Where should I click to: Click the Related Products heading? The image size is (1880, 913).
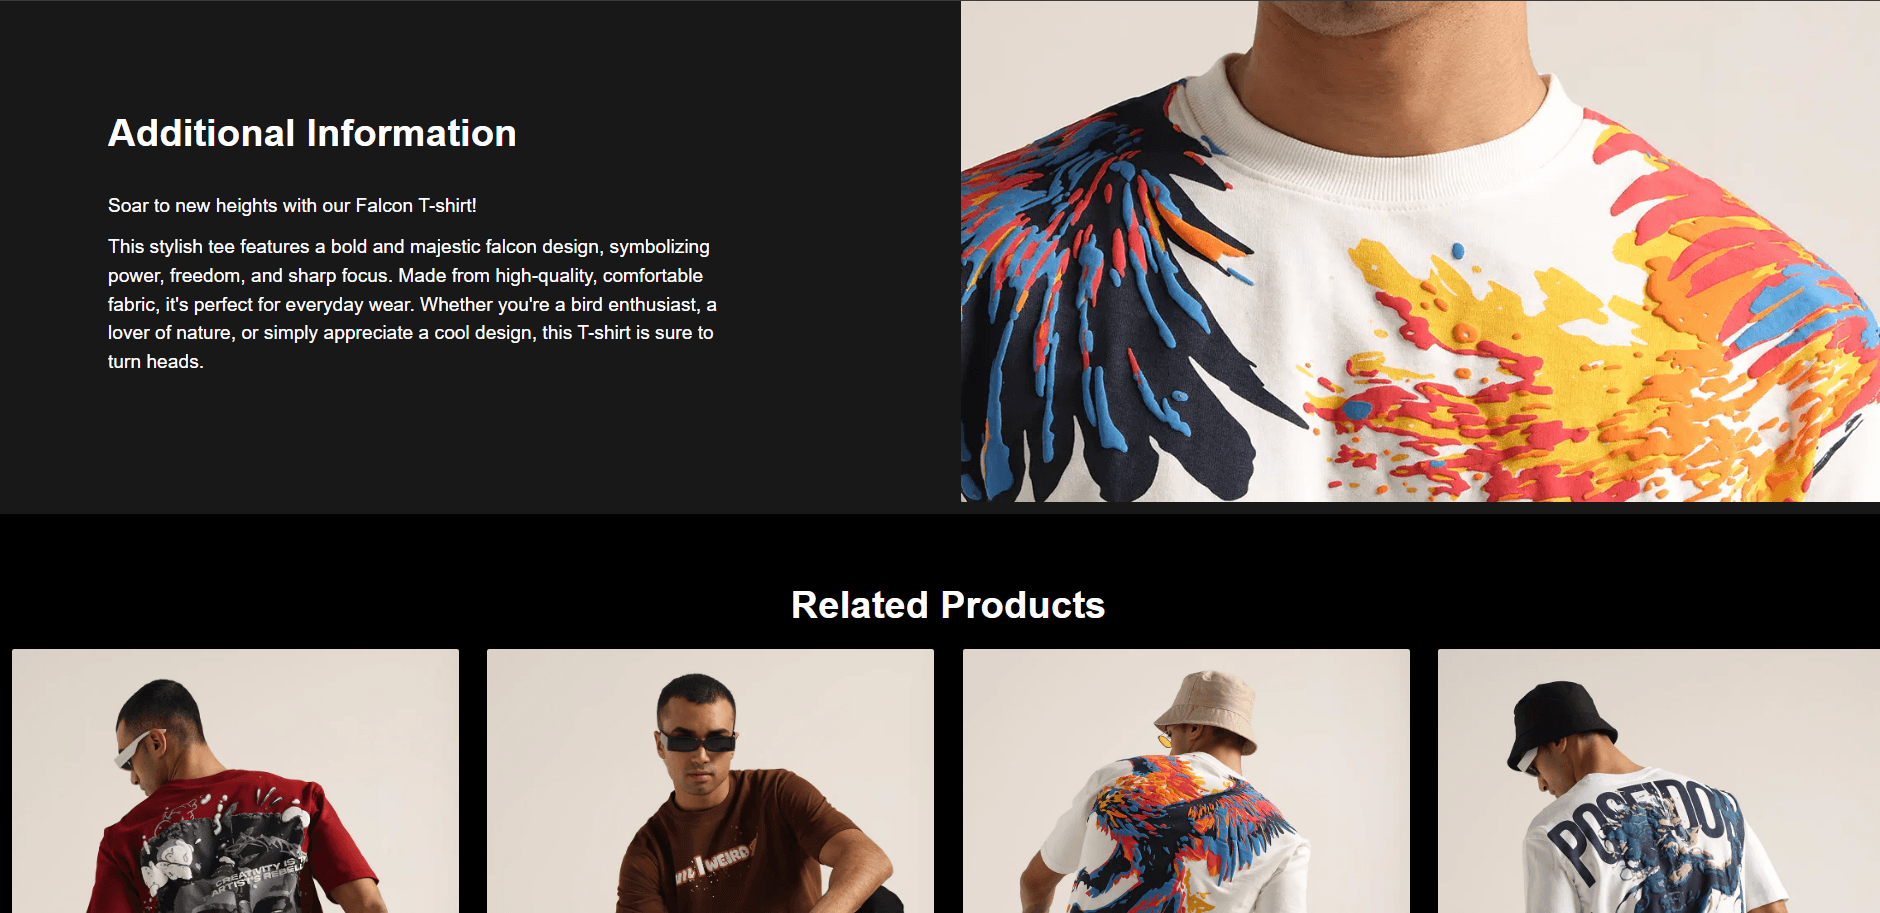pyautogui.click(x=948, y=605)
